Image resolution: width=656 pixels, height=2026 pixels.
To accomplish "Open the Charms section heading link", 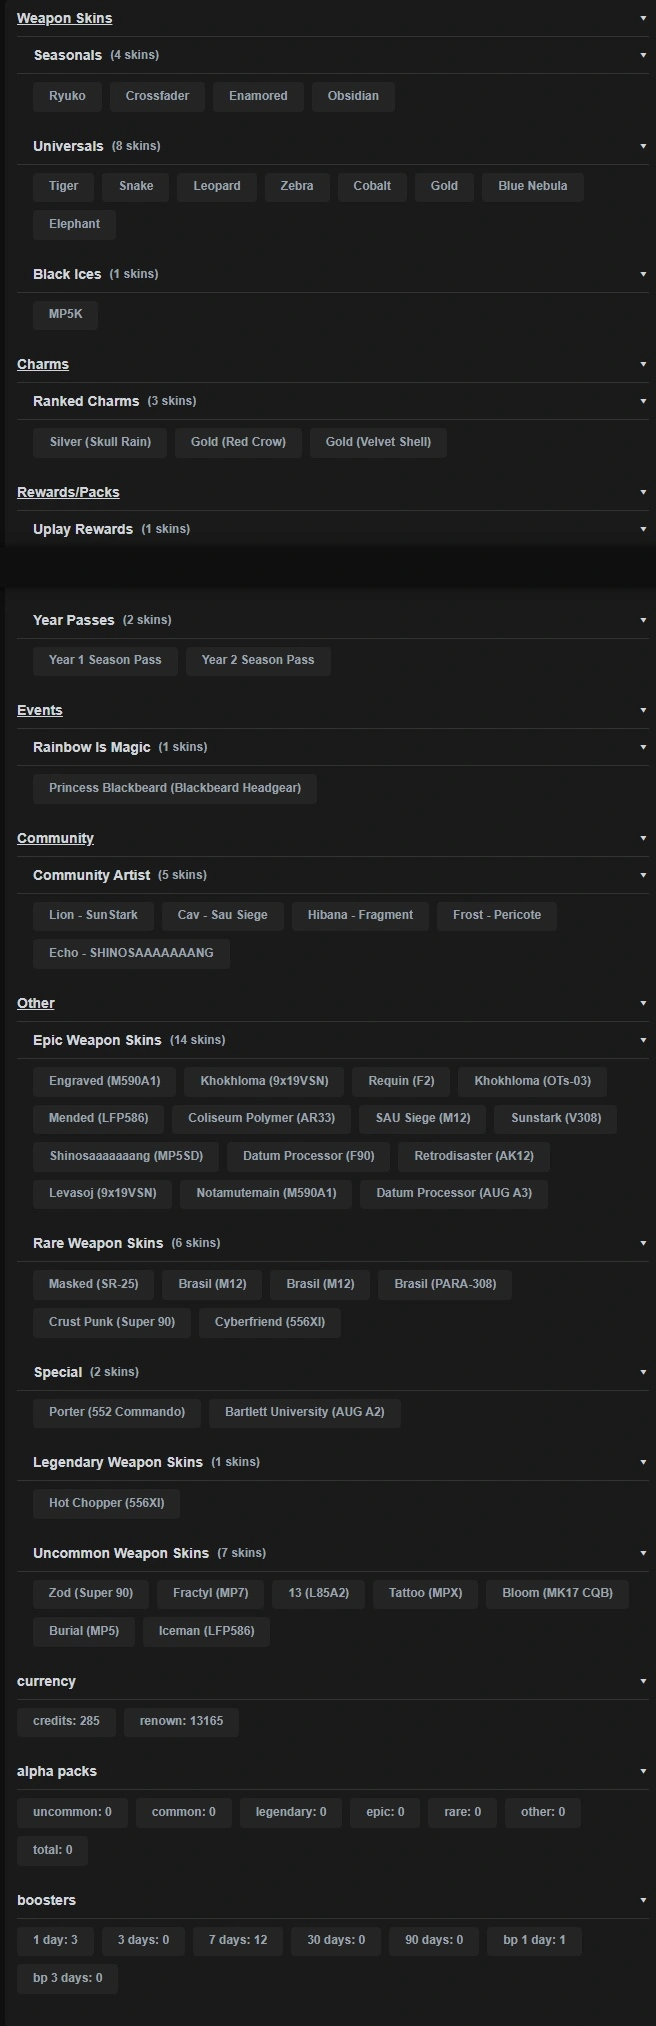I will coord(43,364).
